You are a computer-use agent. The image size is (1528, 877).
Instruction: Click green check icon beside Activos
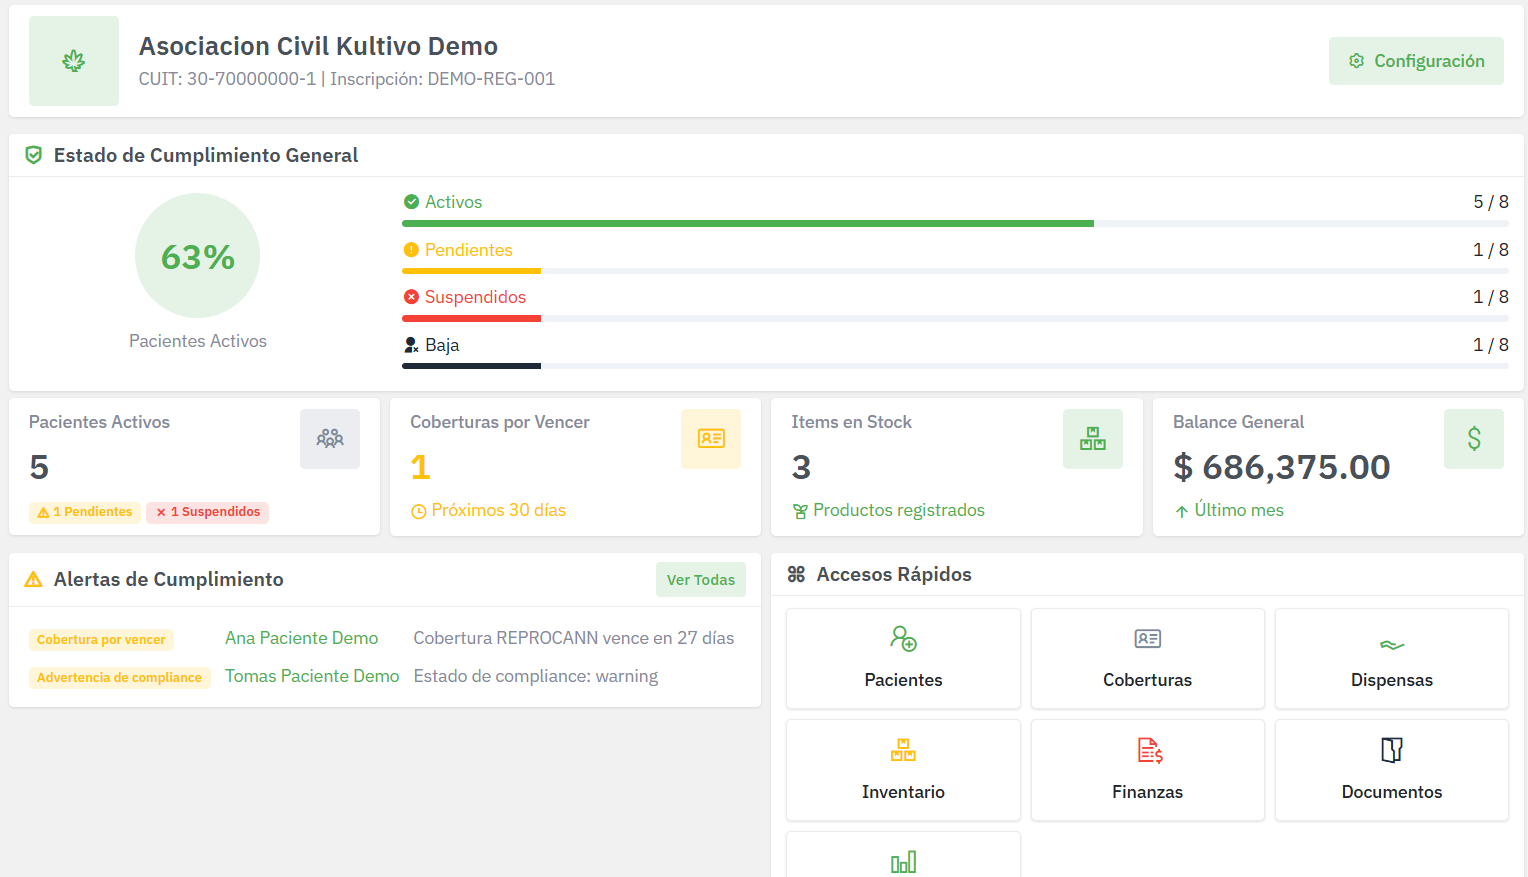(x=411, y=202)
